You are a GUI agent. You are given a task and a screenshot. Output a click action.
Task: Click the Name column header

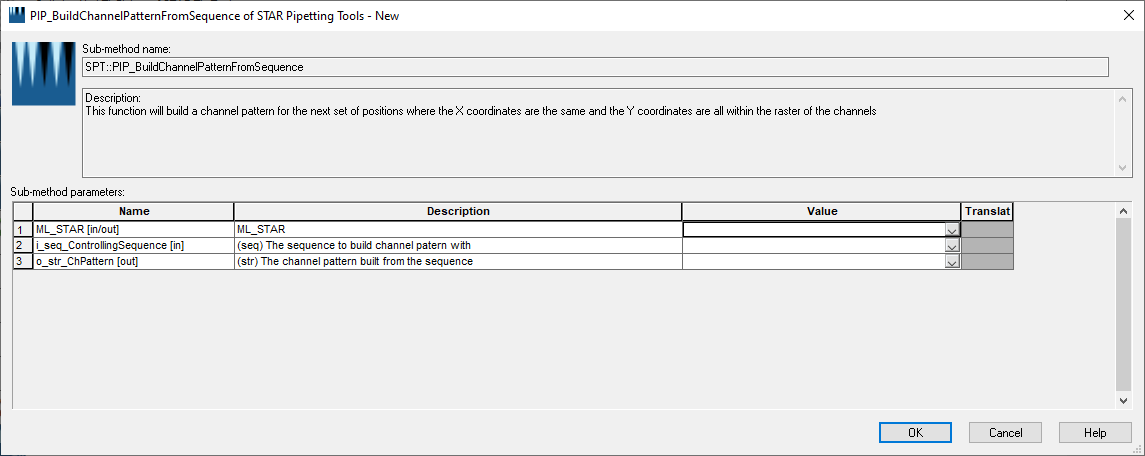click(x=134, y=211)
